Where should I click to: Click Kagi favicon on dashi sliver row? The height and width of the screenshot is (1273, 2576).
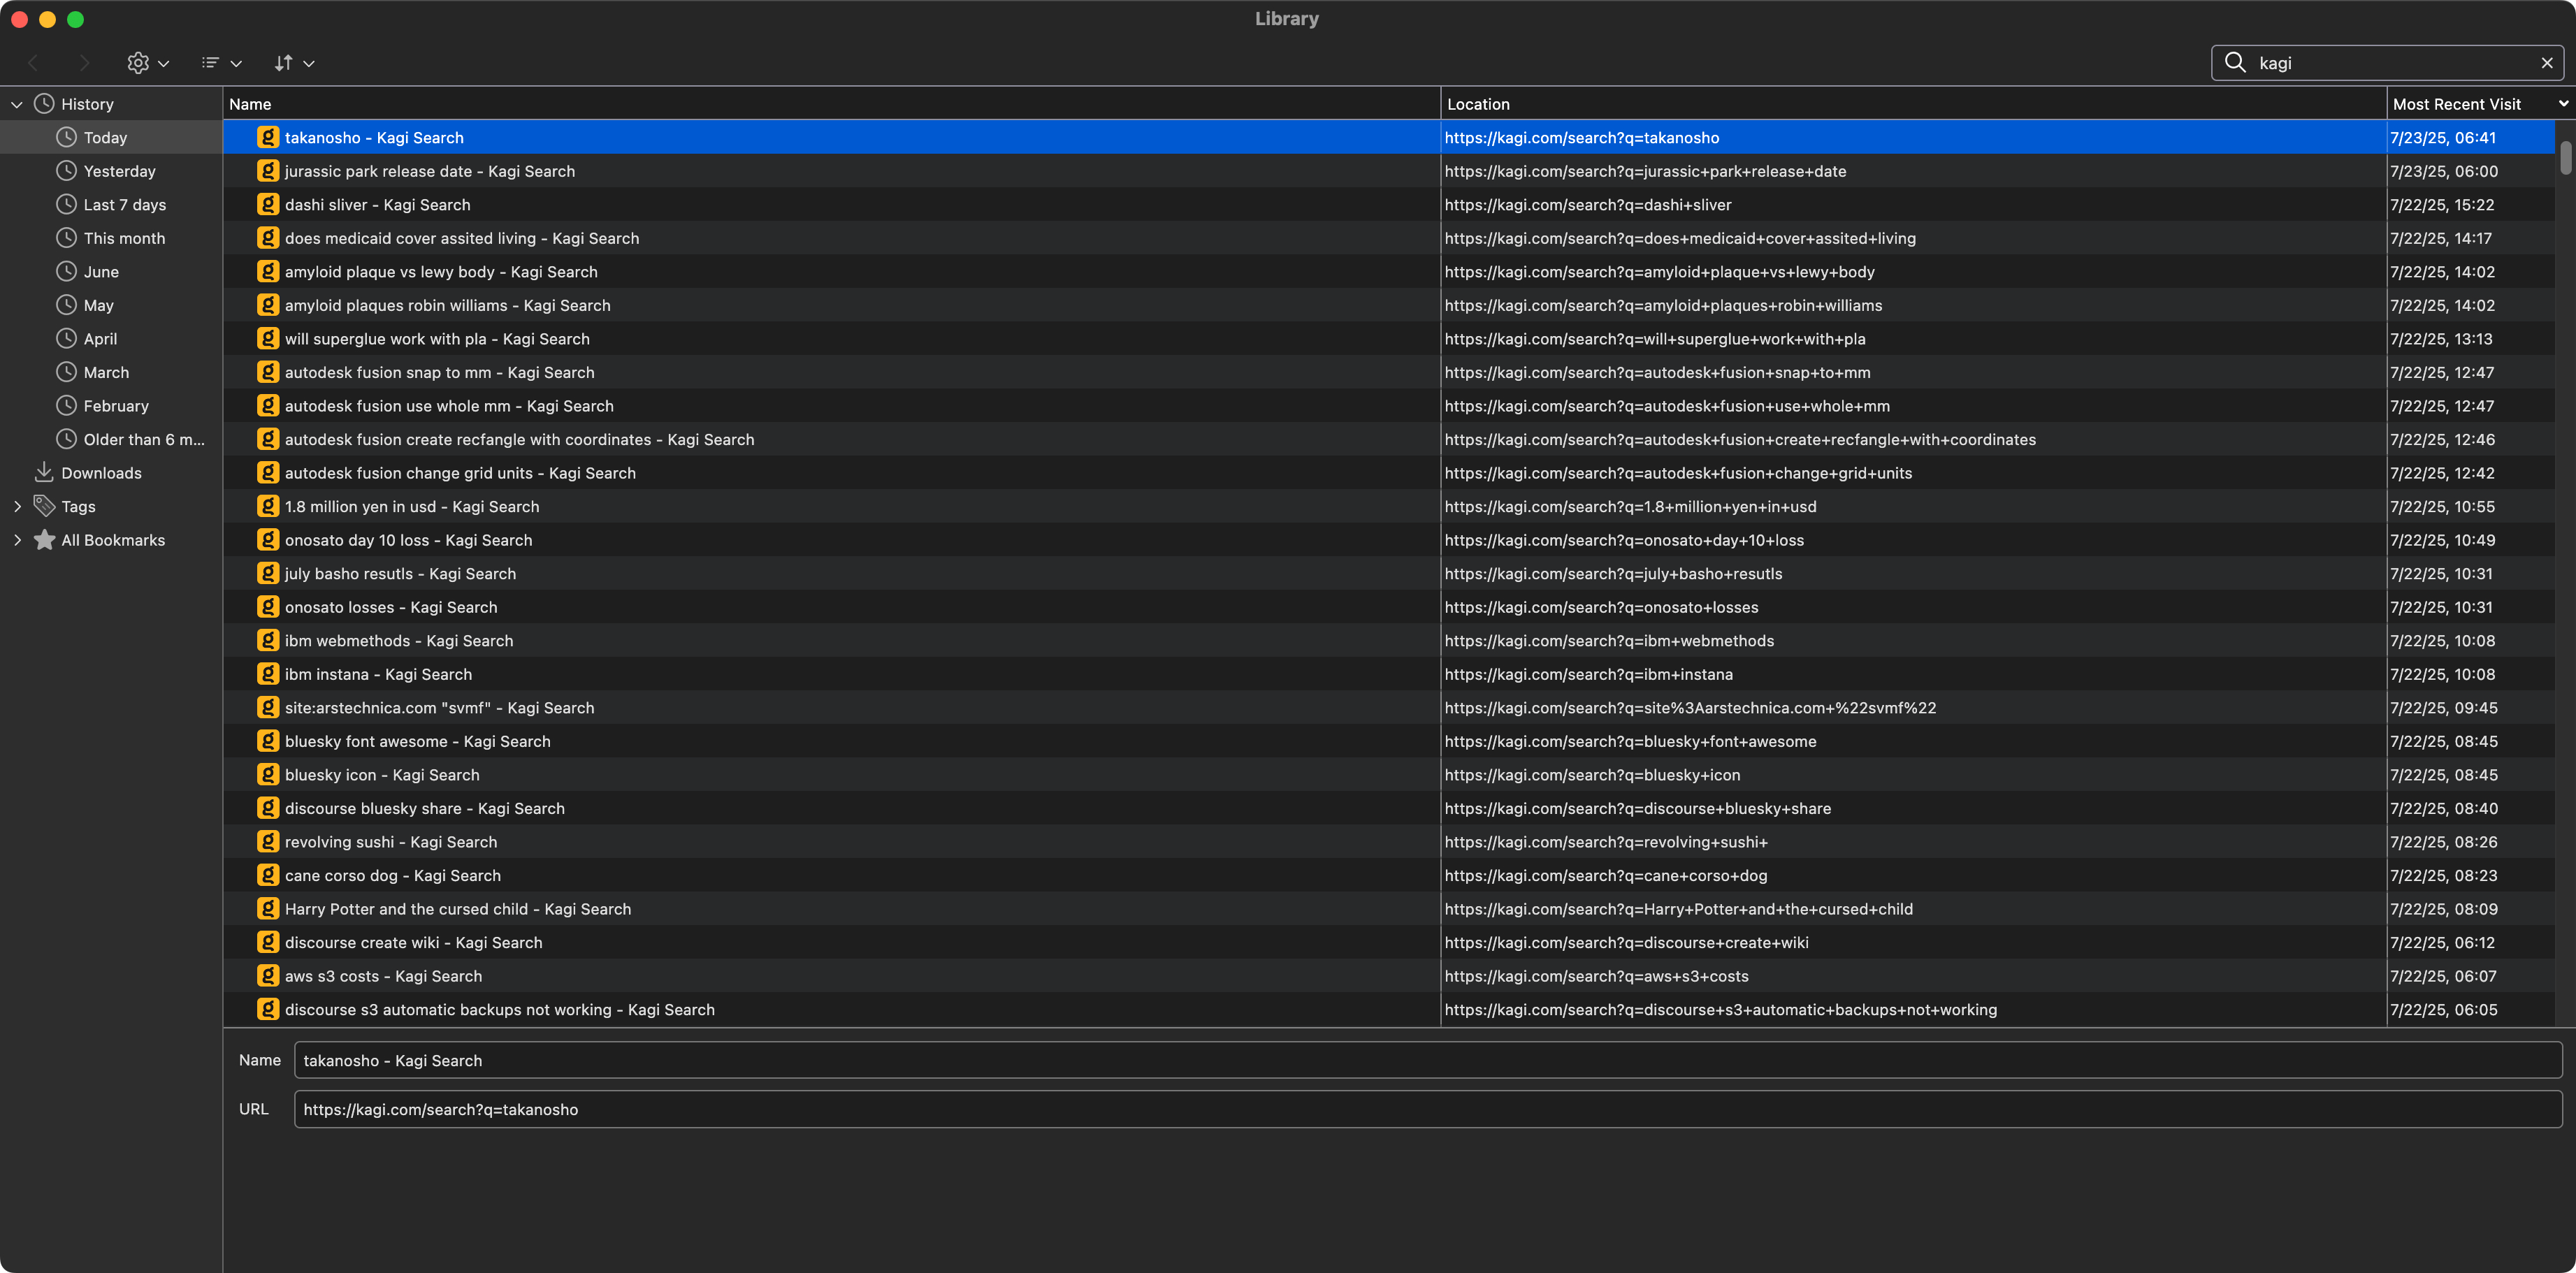[268, 204]
